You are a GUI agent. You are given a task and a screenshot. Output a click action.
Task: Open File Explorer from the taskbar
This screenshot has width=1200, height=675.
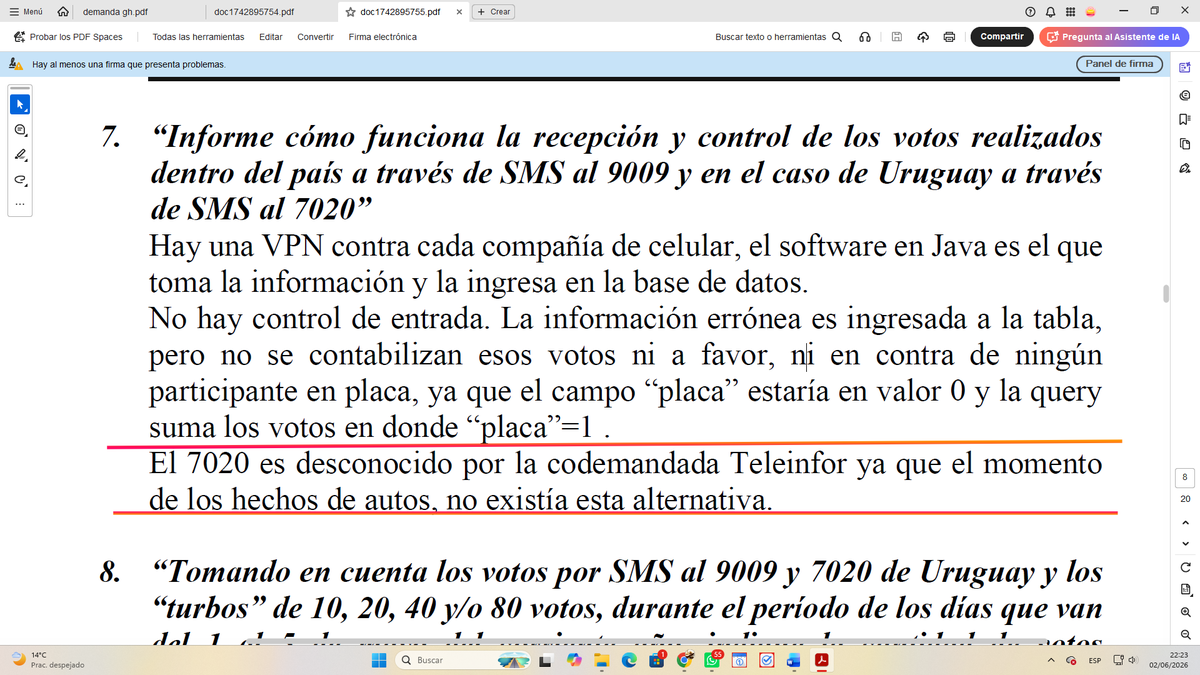pyautogui.click(x=602, y=660)
